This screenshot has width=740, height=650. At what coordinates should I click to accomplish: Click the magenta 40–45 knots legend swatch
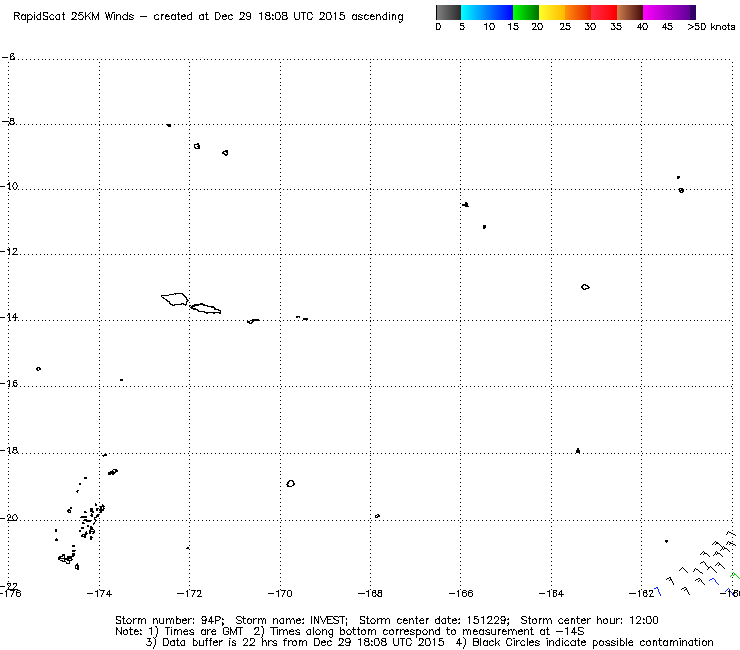656,12
